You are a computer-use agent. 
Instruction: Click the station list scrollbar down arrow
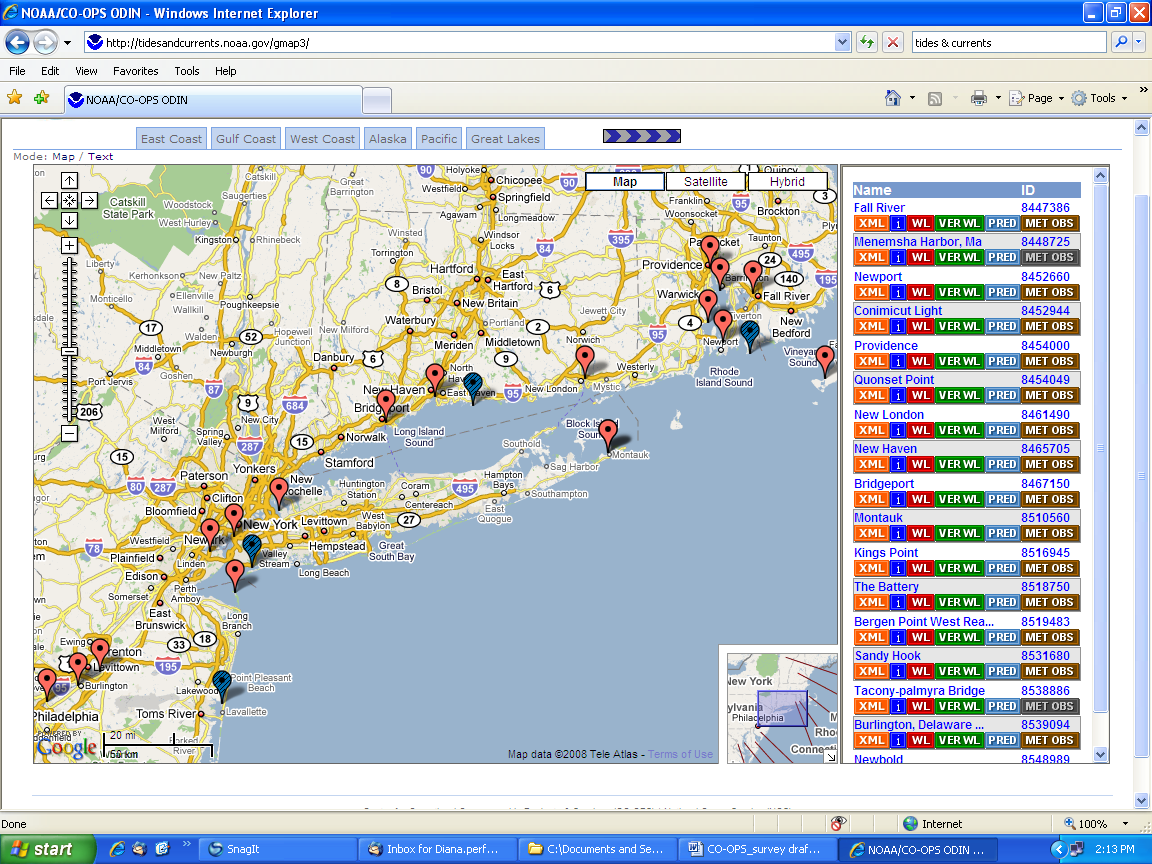point(1101,754)
